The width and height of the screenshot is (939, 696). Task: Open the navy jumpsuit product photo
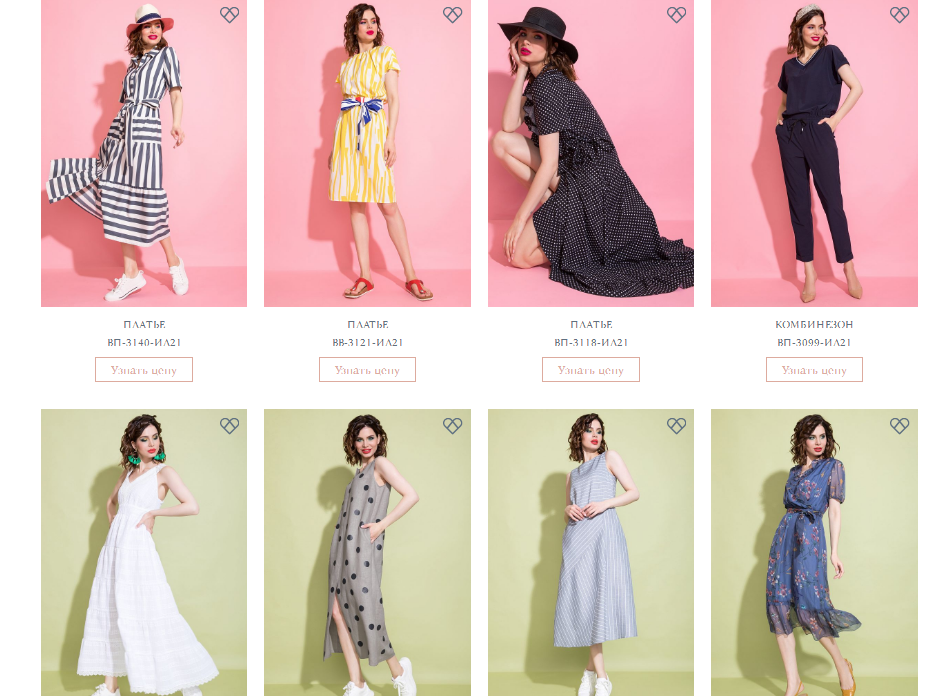pyautogui.click(x=814, y=160)
